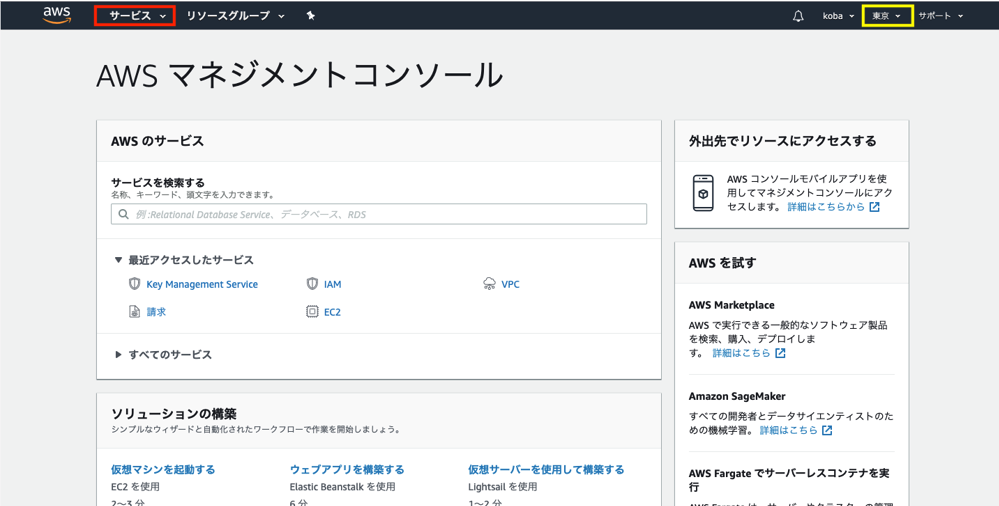Click the VPC cloud icon
This screenshot has width=999, height=506.
489,284
